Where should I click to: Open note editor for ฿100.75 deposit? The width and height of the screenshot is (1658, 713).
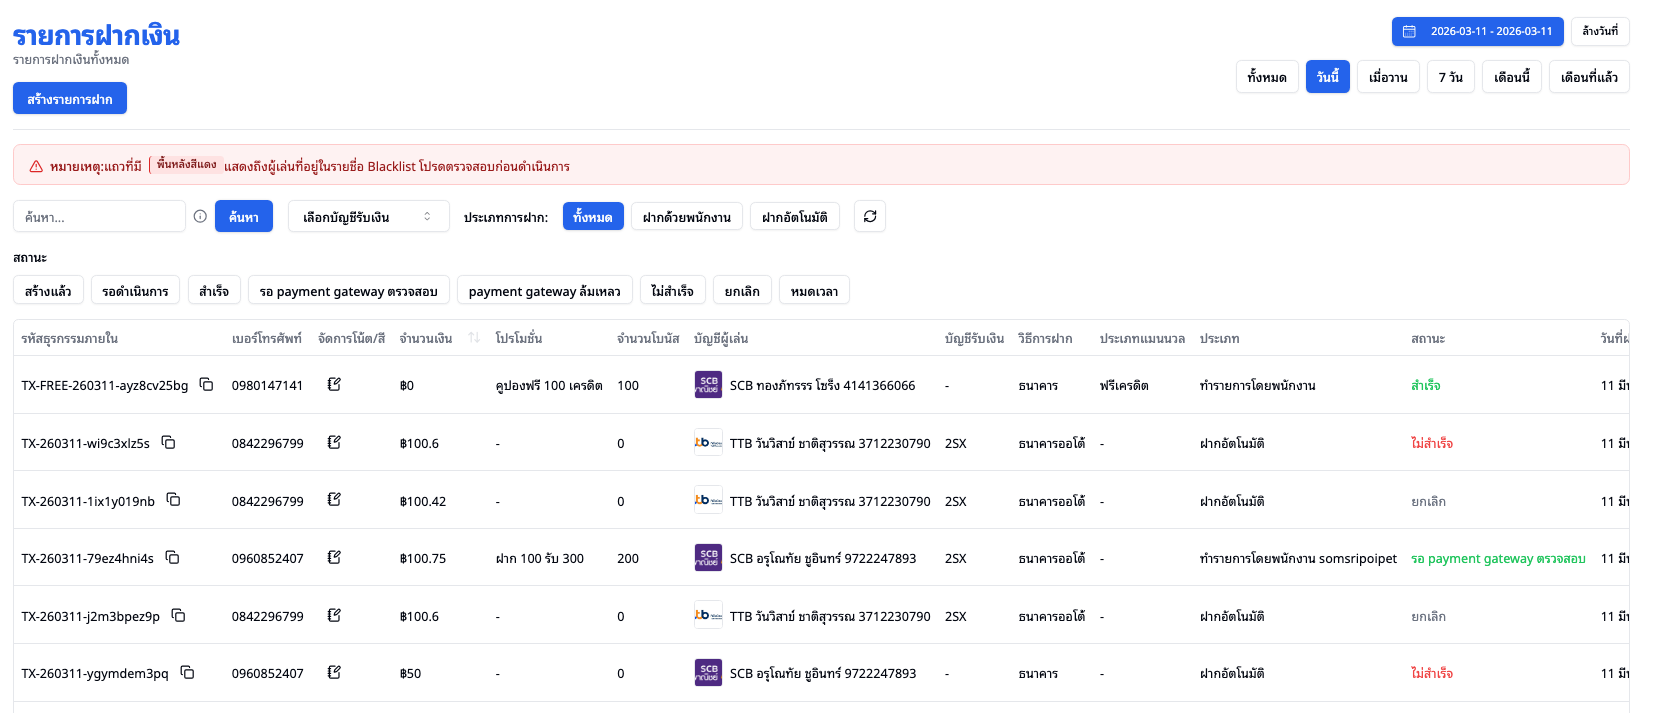pos(334,558)
